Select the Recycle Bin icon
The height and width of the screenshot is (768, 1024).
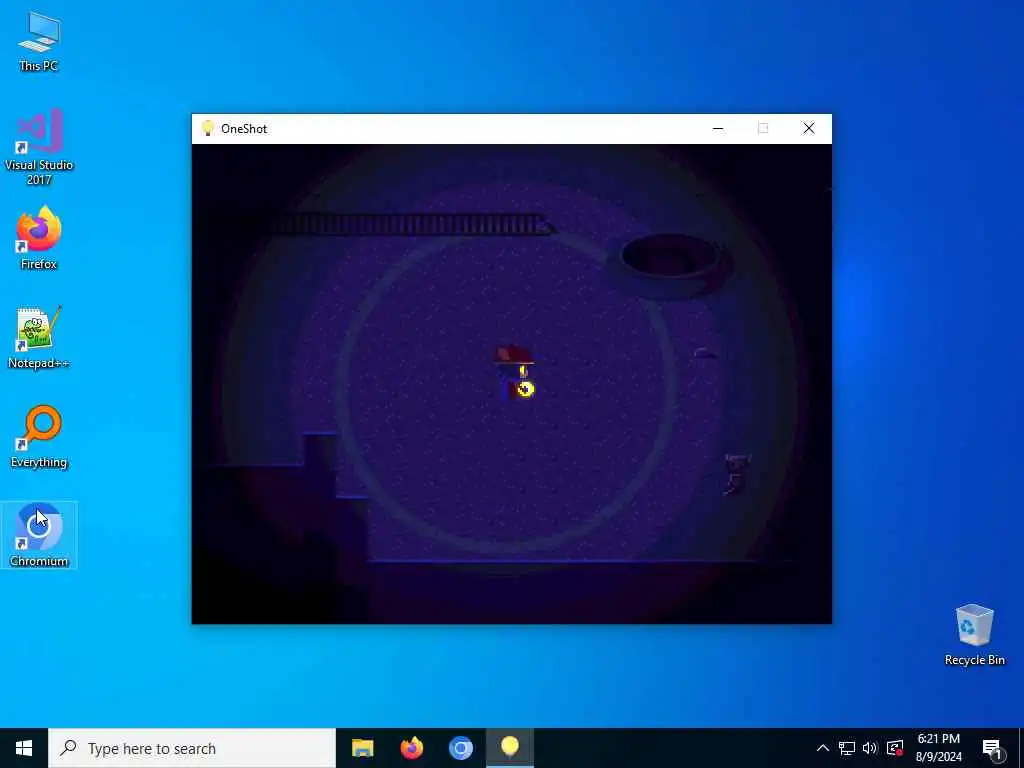[x=974, y=635]
